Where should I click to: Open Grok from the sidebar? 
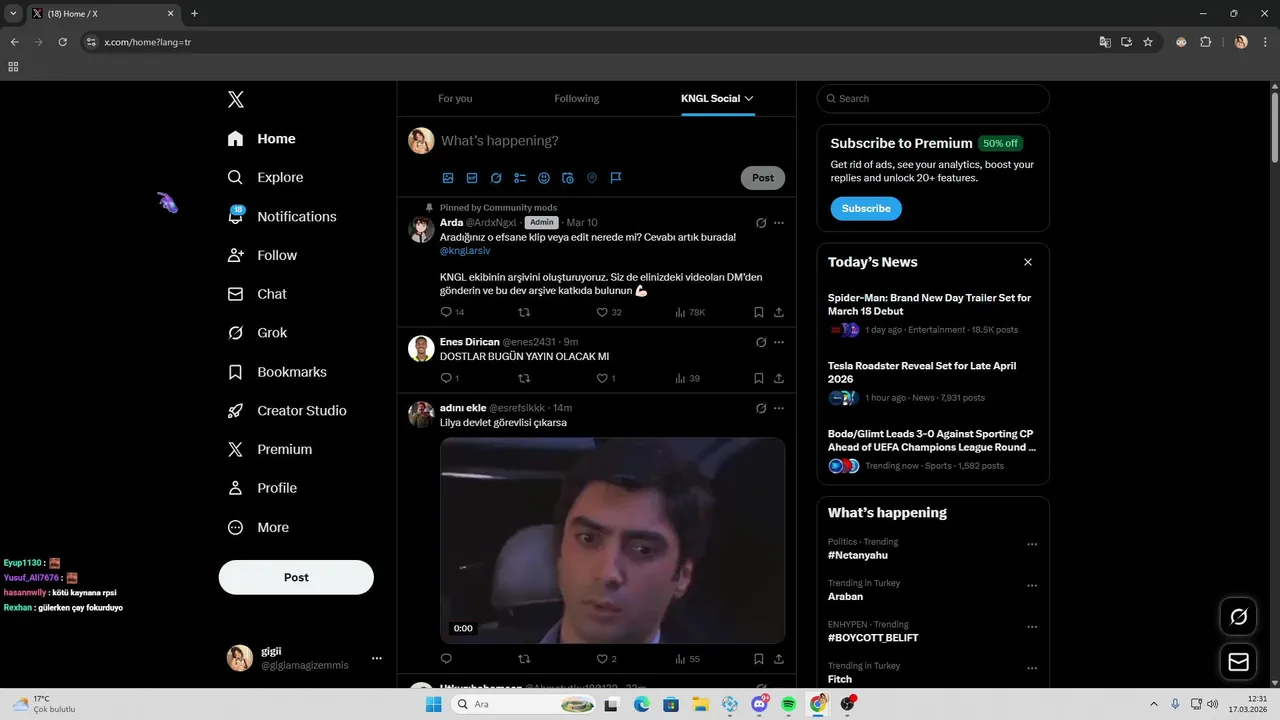[257, 333]
